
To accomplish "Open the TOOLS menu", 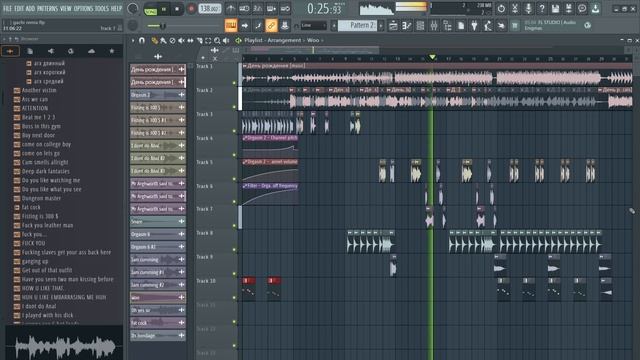I will (x=102, y=9).
